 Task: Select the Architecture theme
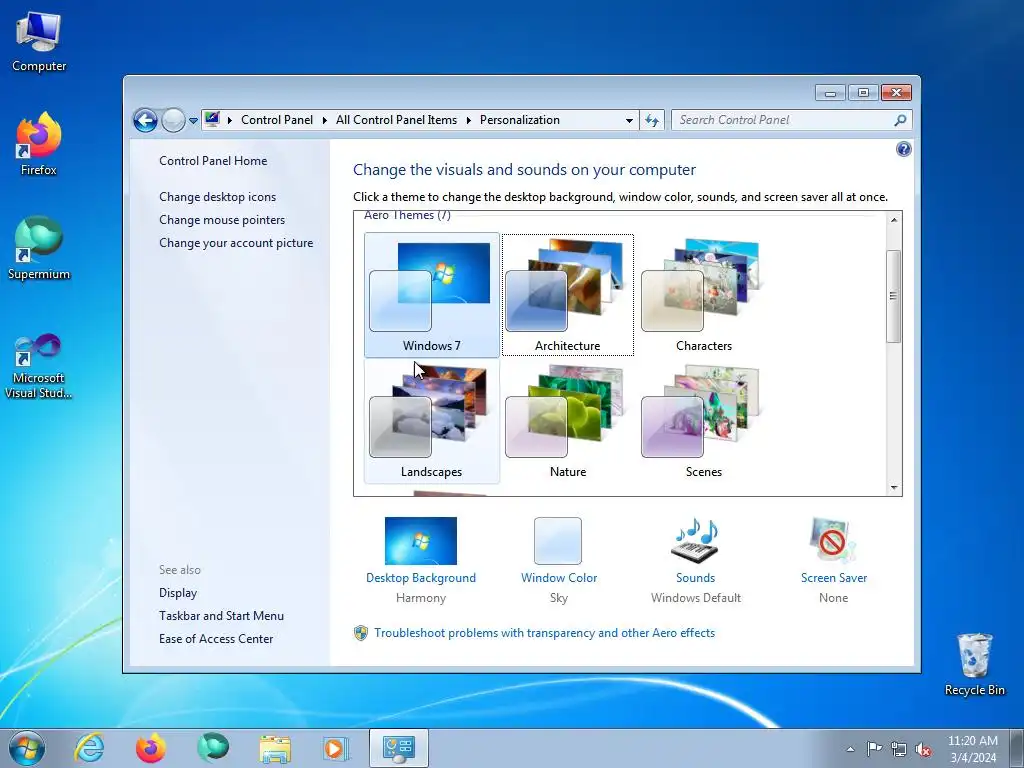(x=568, y=295)
